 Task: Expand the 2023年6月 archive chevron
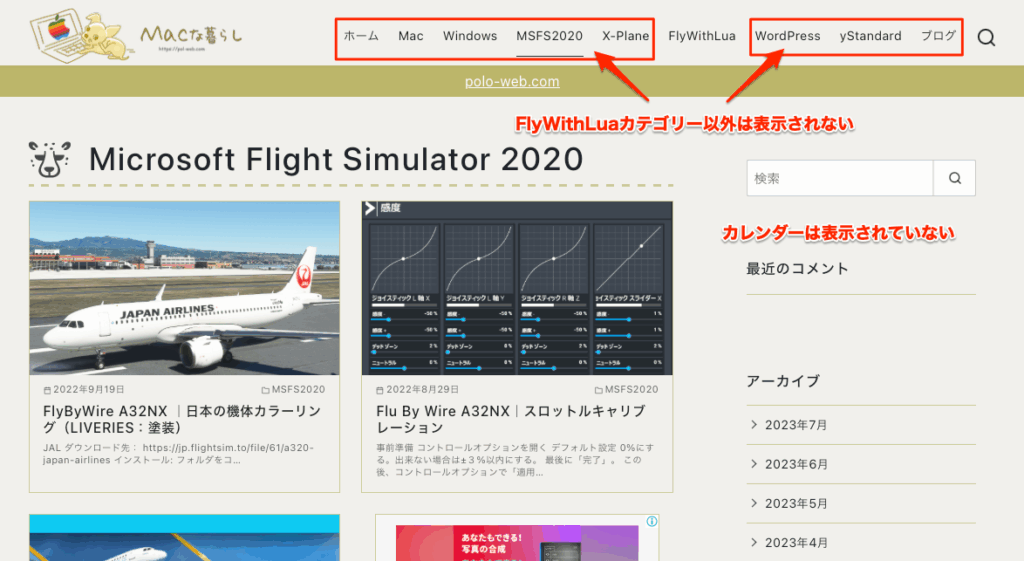point(754,464)
